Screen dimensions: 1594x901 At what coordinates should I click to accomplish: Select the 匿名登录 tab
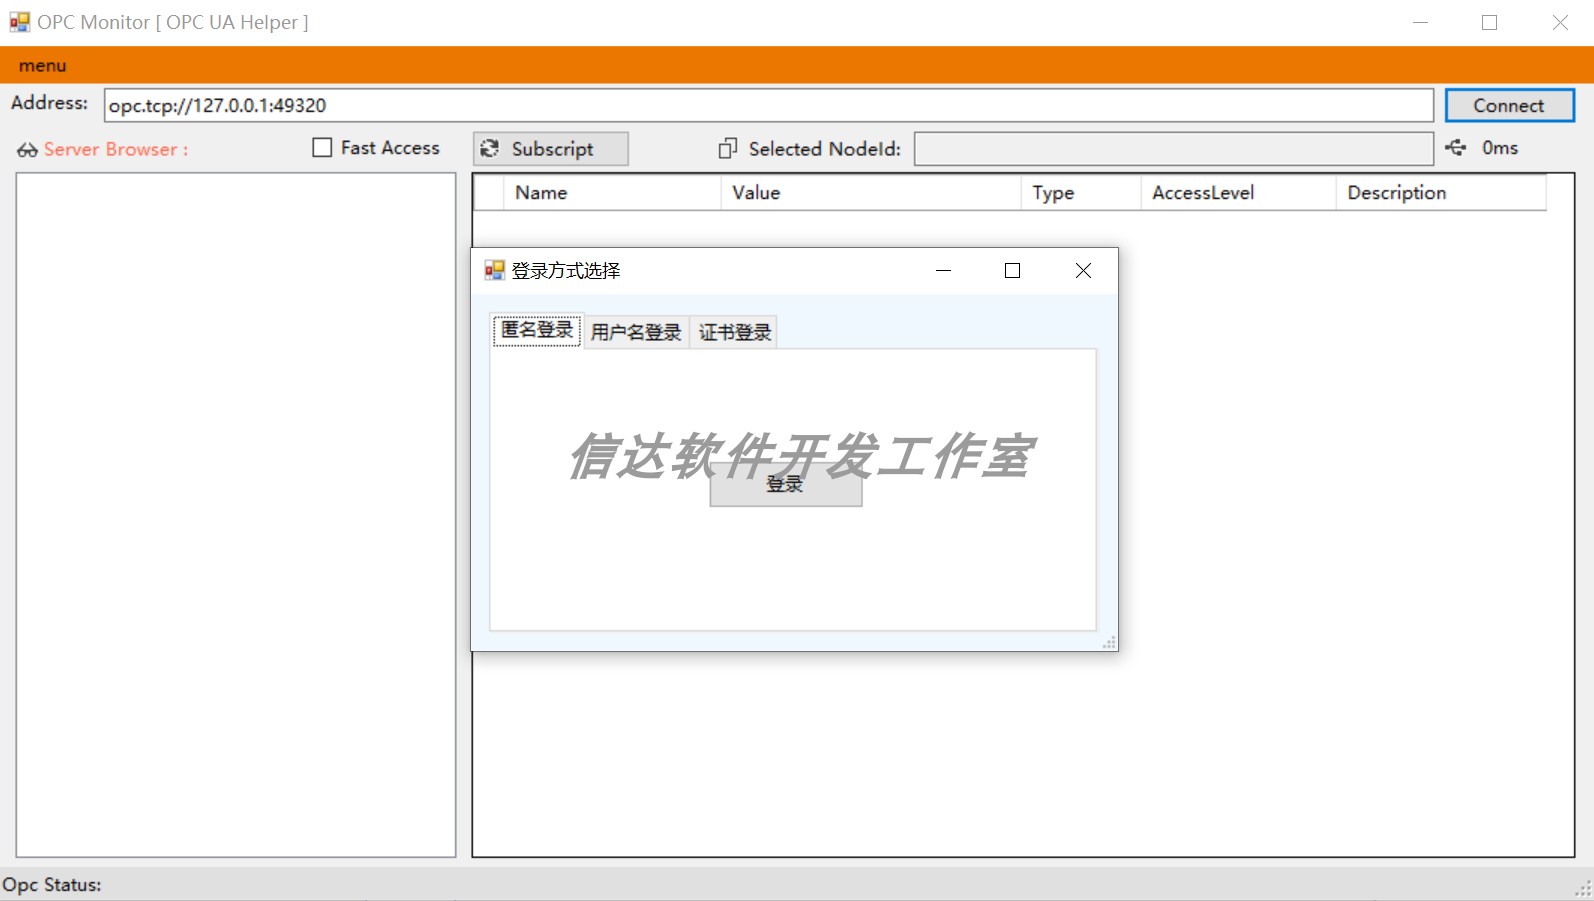tap(537, 330)
